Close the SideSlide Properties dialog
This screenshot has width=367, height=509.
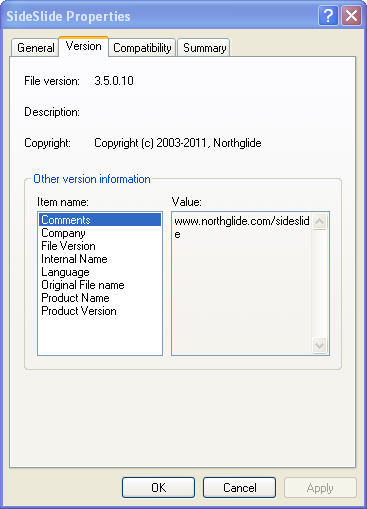pos(351,16)
